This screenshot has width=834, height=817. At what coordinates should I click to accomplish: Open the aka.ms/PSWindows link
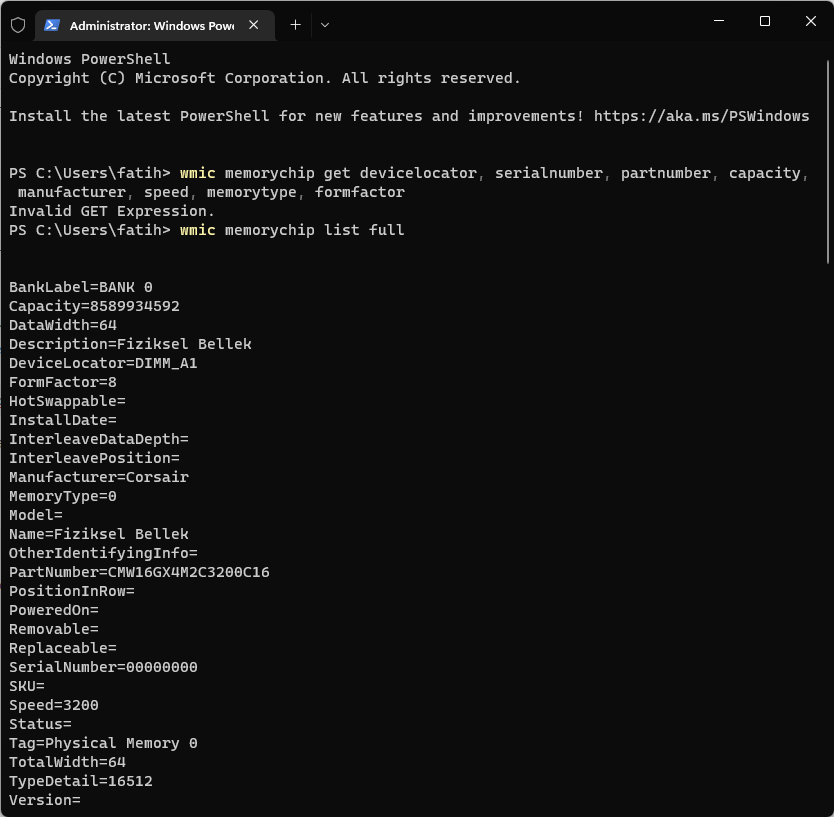701,116
